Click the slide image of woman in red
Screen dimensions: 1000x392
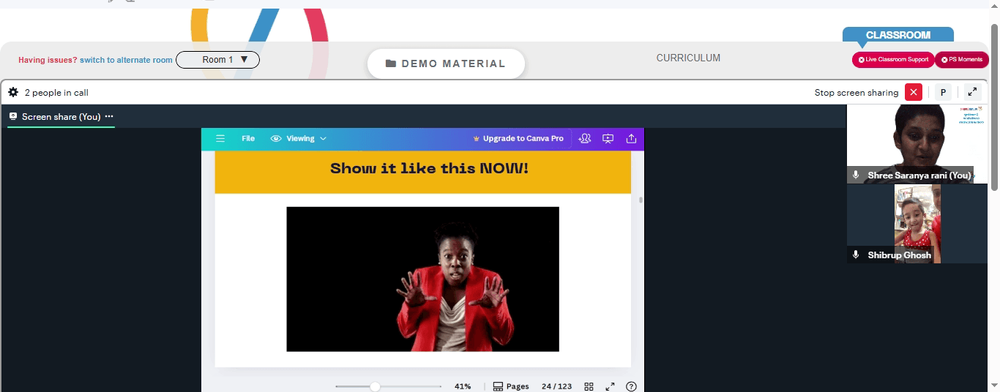pyautogui.click(x=423, y=279)
